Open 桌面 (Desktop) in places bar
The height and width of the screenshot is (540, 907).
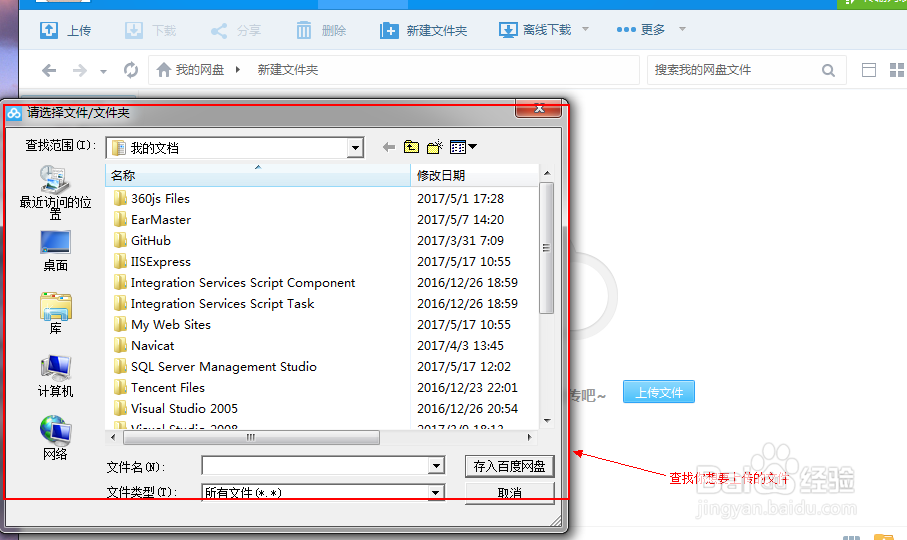coord(55,251)
